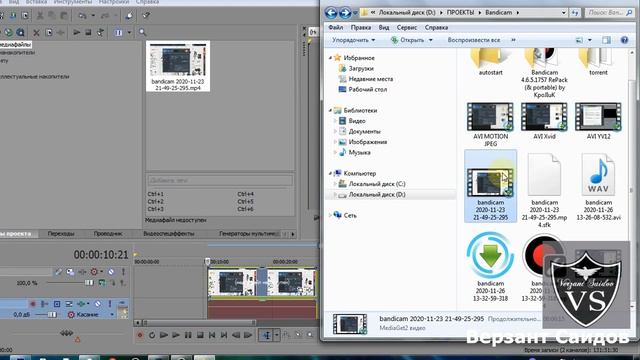Screen dimensions: 640x360
Task: Click the Get Media from Web globe icon
Action: (8, 33)
